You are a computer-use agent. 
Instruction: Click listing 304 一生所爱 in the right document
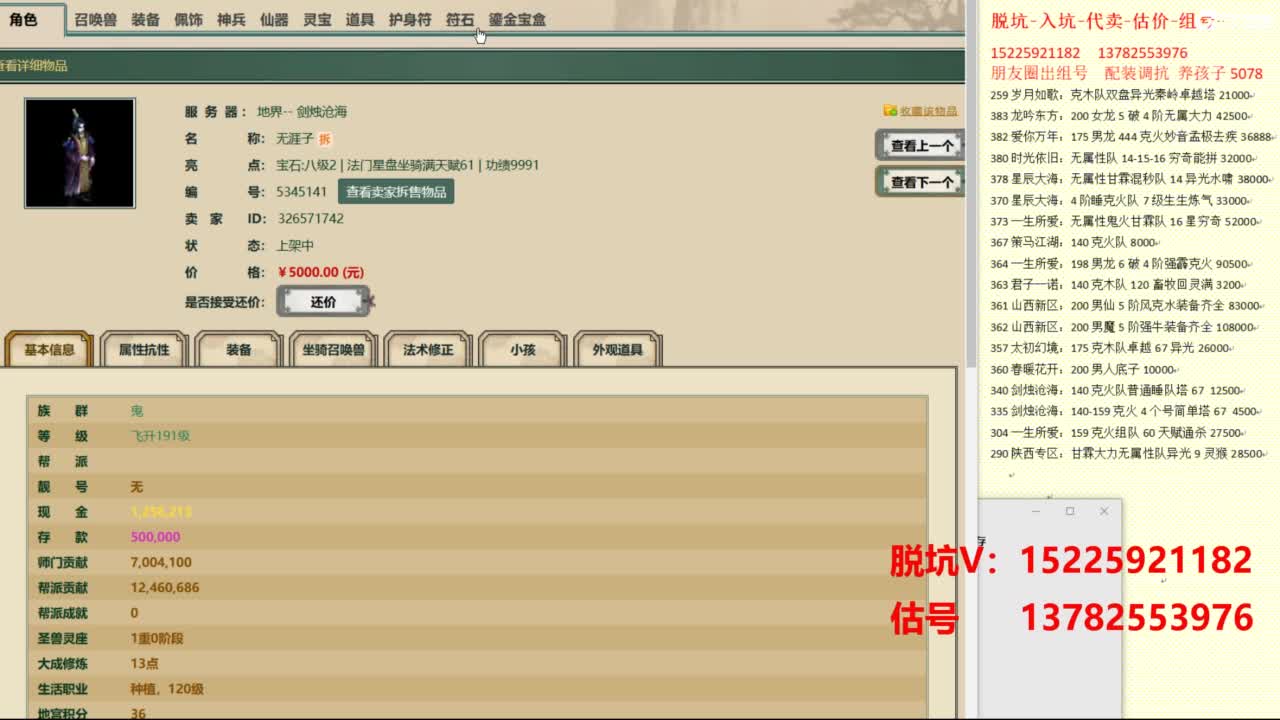(x=1117, y=433)
